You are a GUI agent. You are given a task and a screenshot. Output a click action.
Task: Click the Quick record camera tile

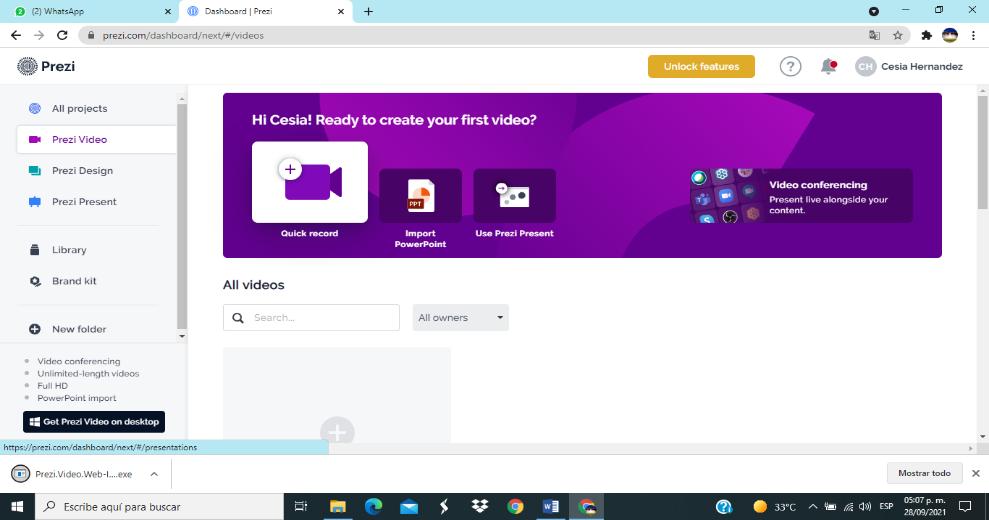[310, 182]
